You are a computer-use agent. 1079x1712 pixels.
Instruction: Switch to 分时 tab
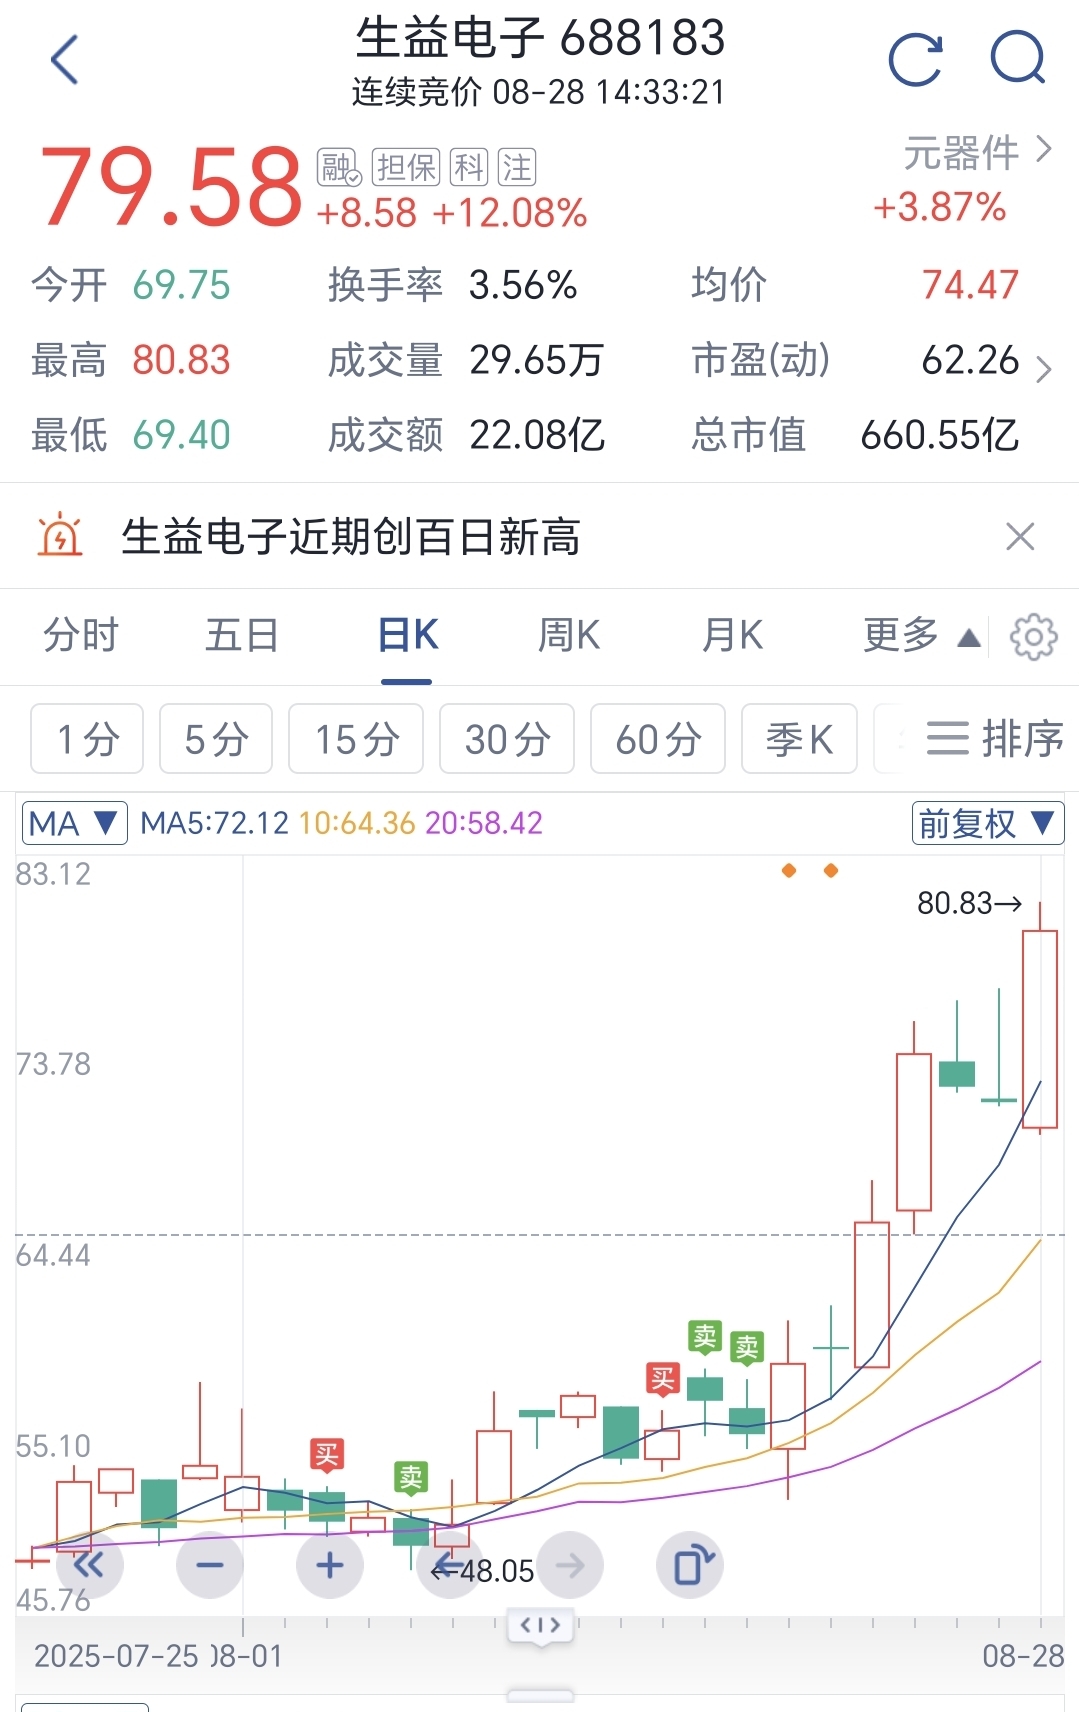(x=81, y=636)
